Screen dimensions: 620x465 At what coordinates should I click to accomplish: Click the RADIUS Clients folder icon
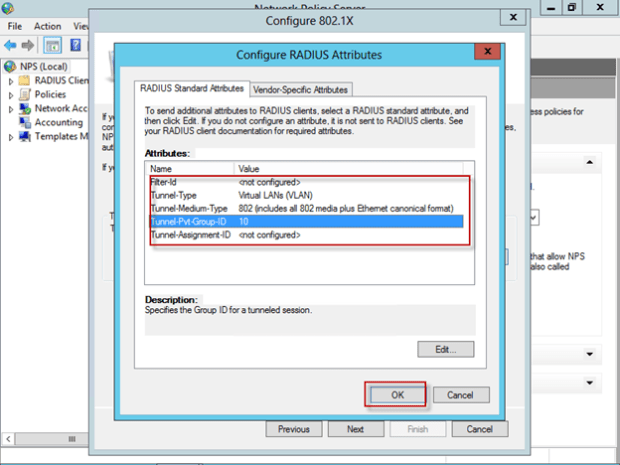(26, 80)
